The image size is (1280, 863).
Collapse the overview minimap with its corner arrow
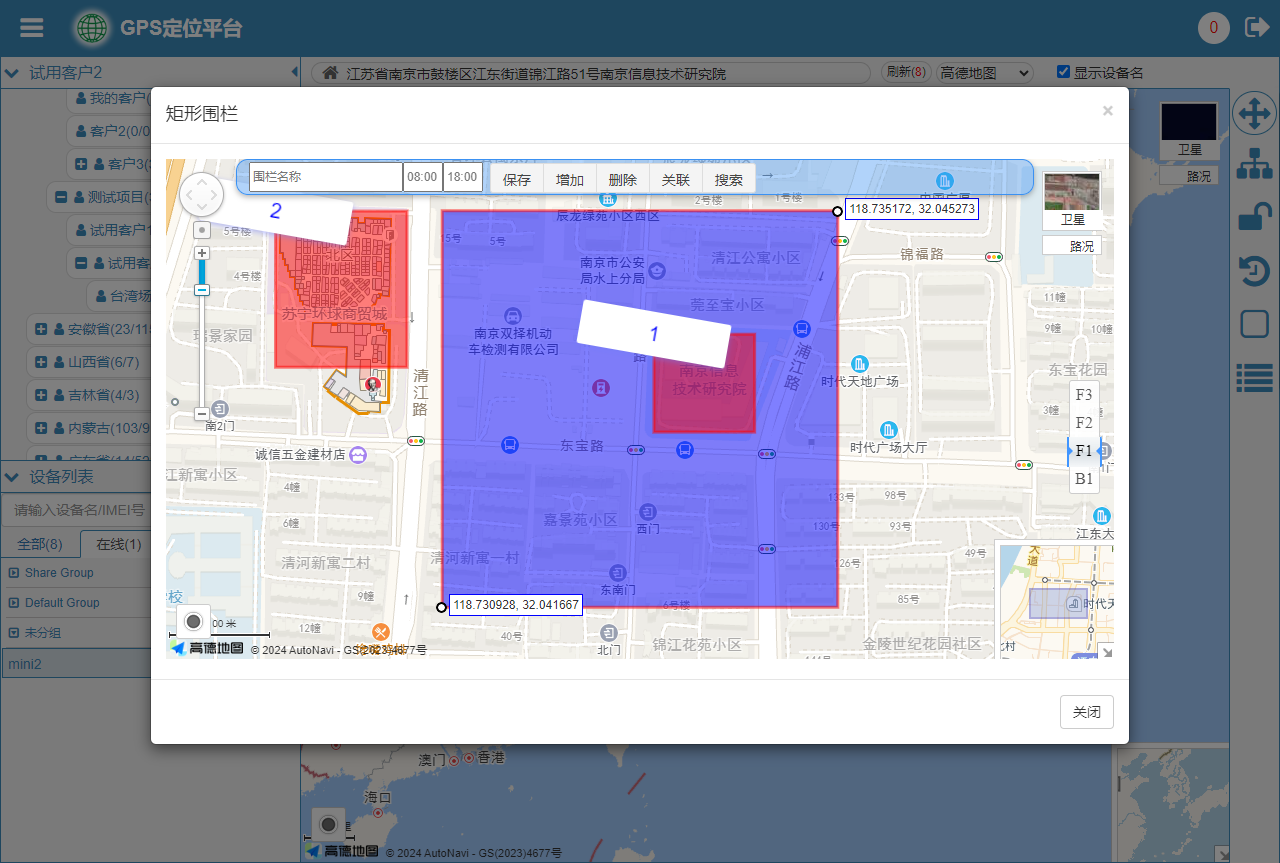(1106, 651)
